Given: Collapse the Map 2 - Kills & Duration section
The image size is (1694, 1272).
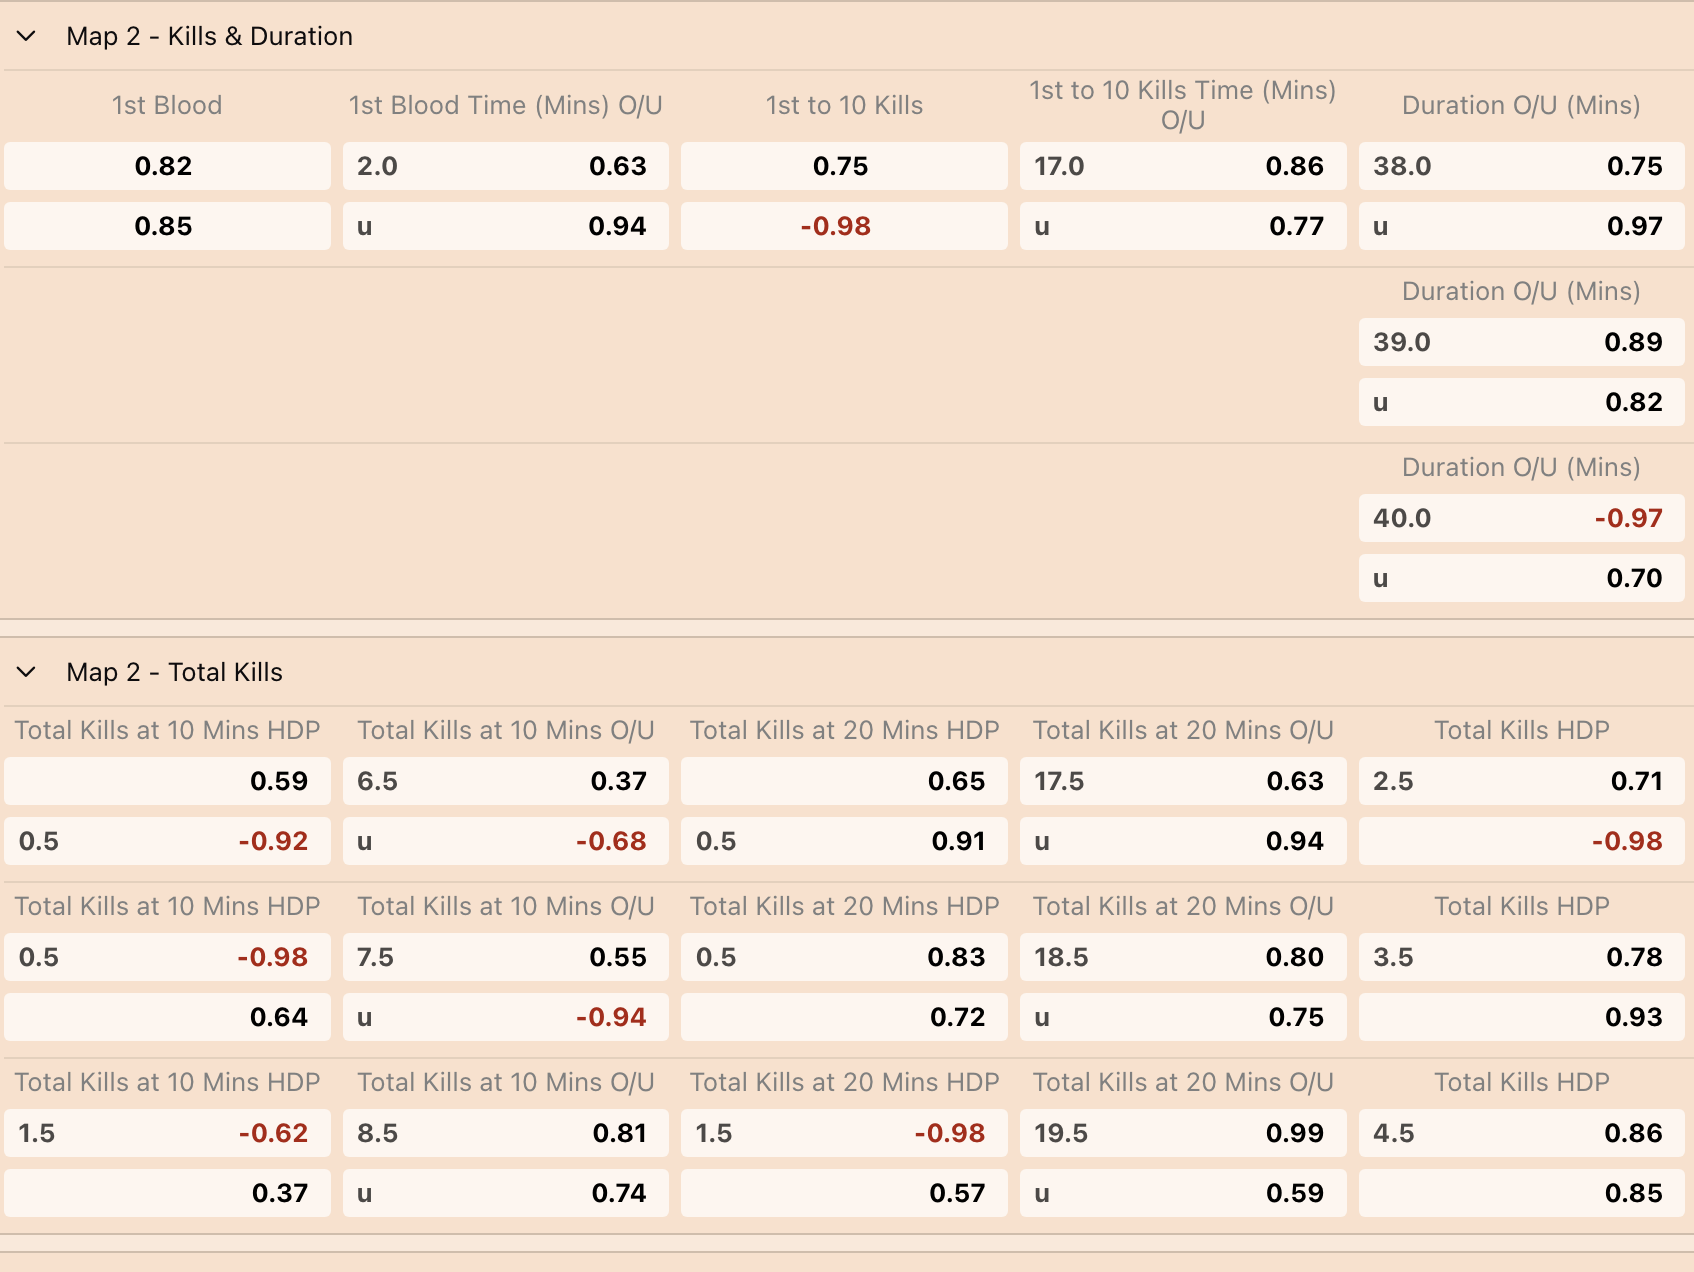Looking at the screenshot, I should 27,37.
